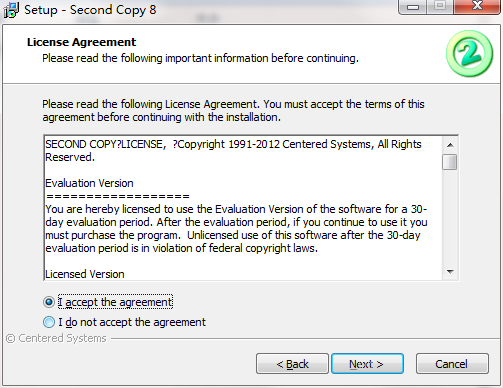Cancel the Second Copy installation
Viewport: 503px width, 388px height.
[452, 364]
